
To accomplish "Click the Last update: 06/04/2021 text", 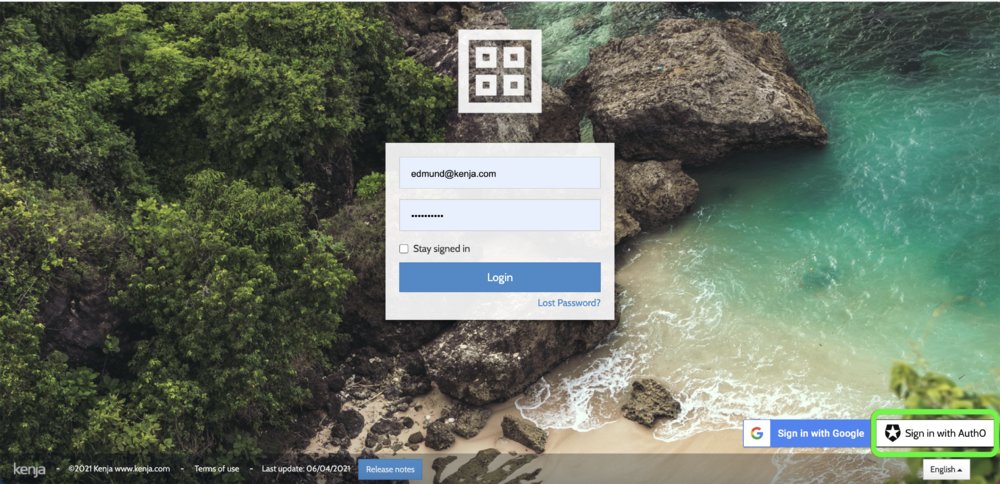I will pos(306,469).
